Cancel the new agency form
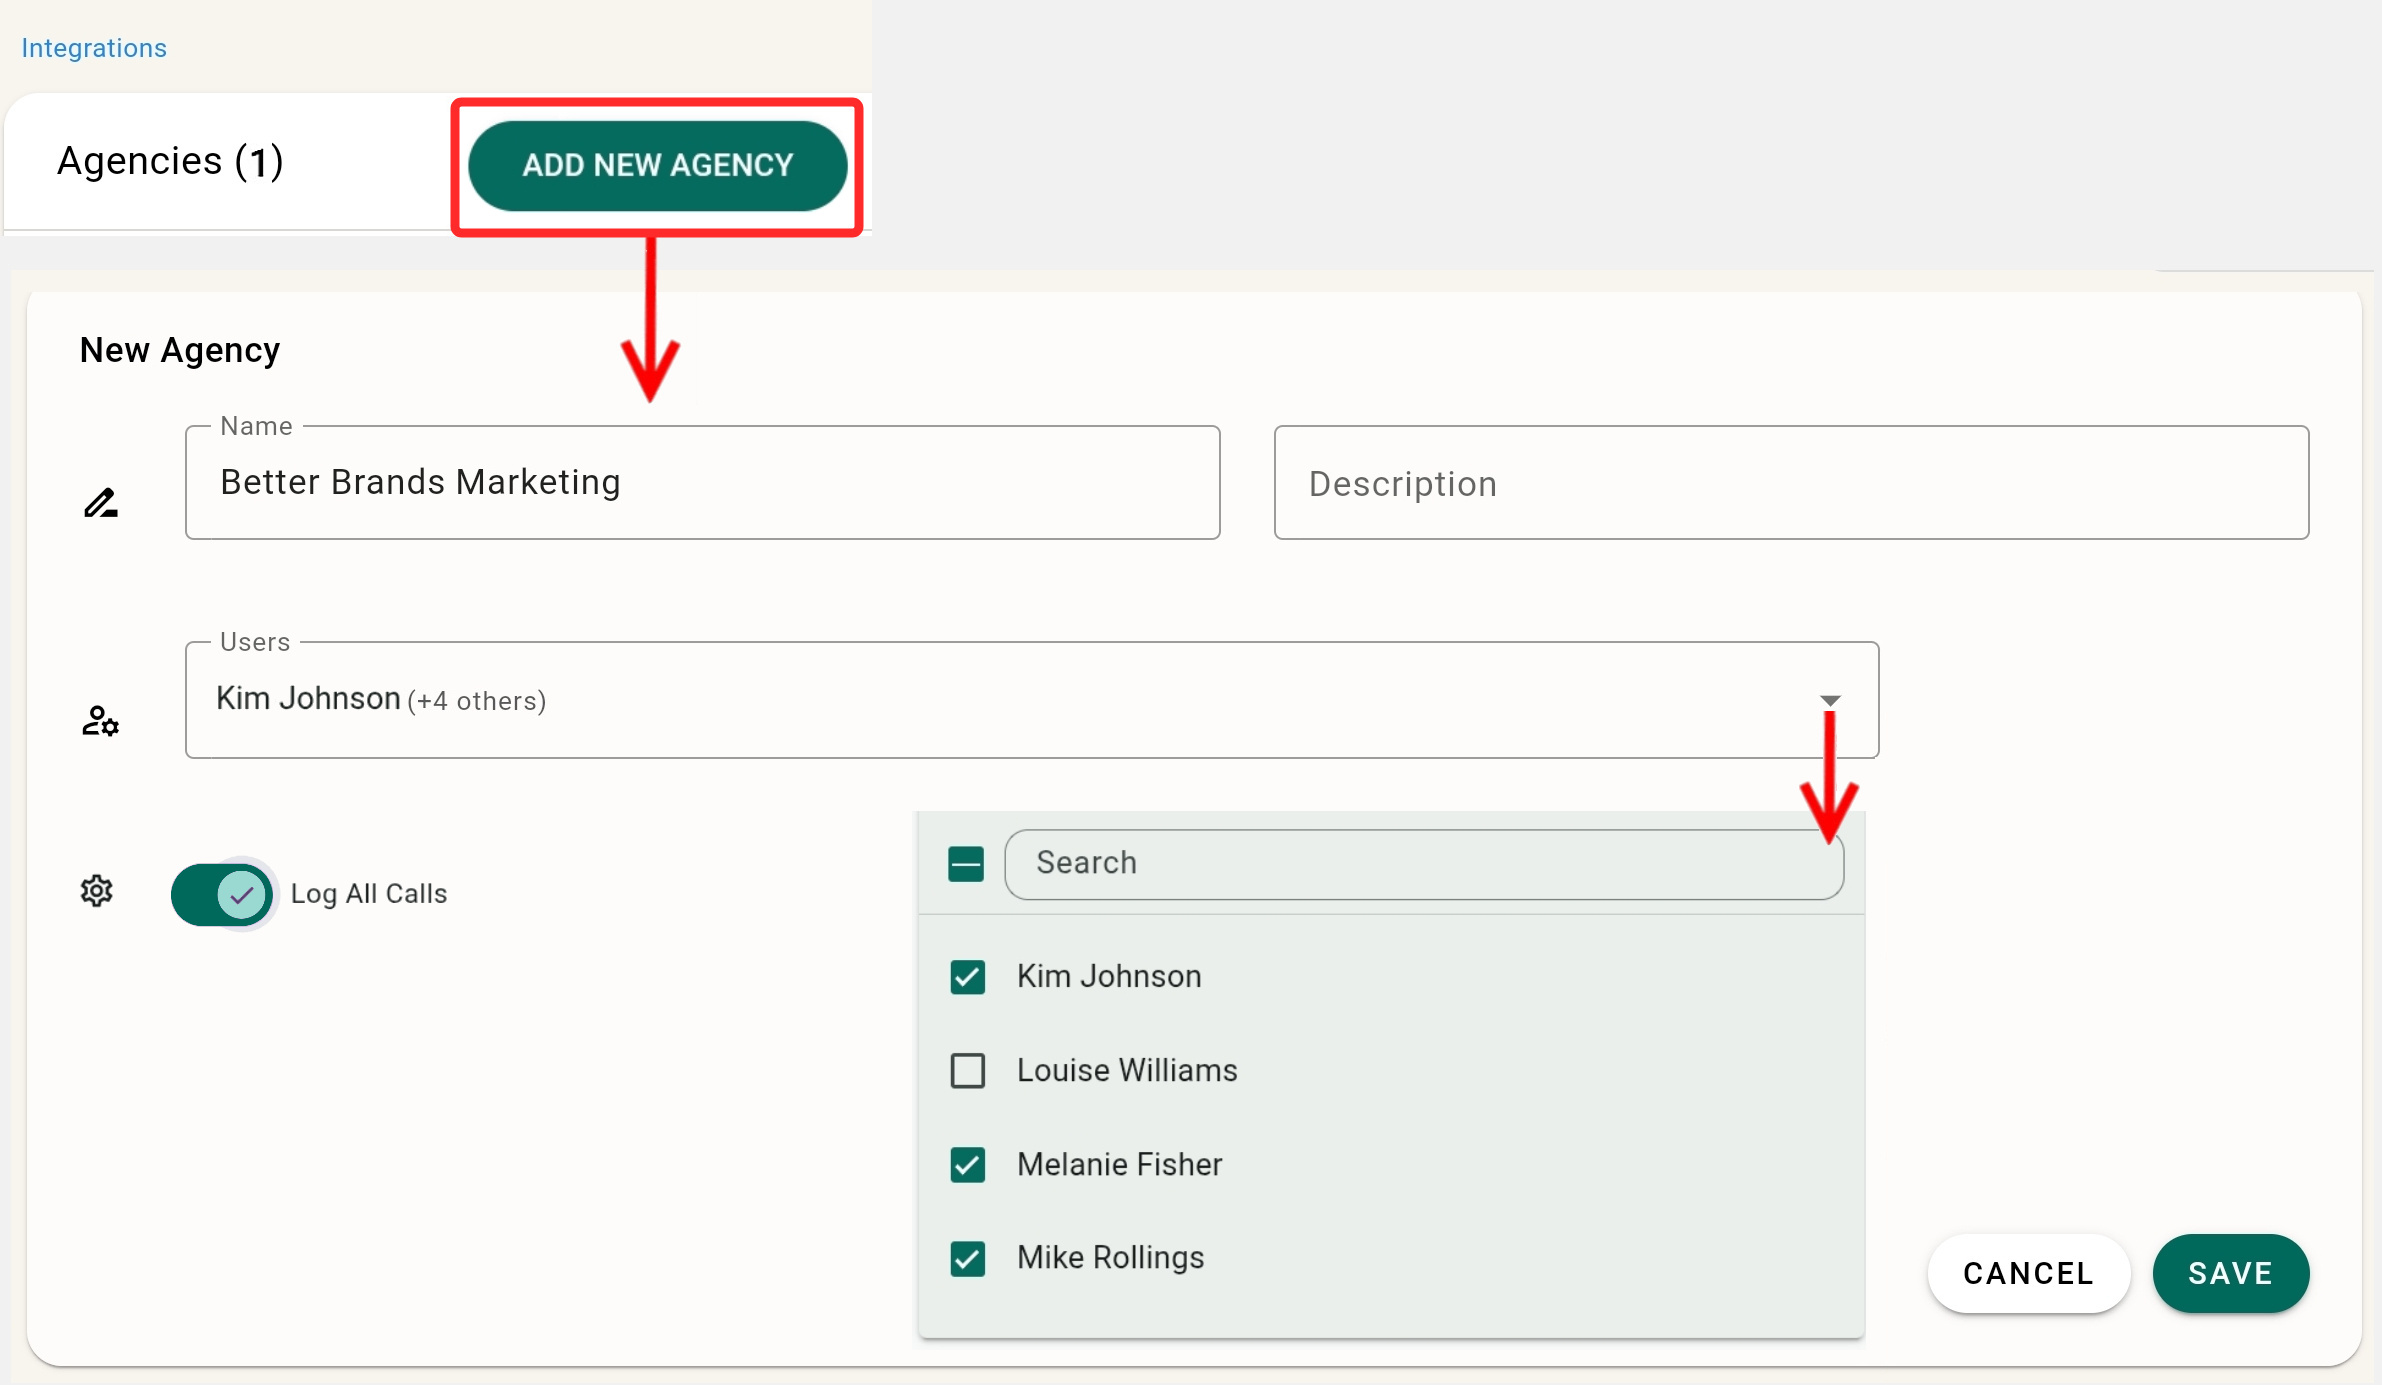The height and width of the screenshot is (1385, 2382). click(x=2028, y=1273)
